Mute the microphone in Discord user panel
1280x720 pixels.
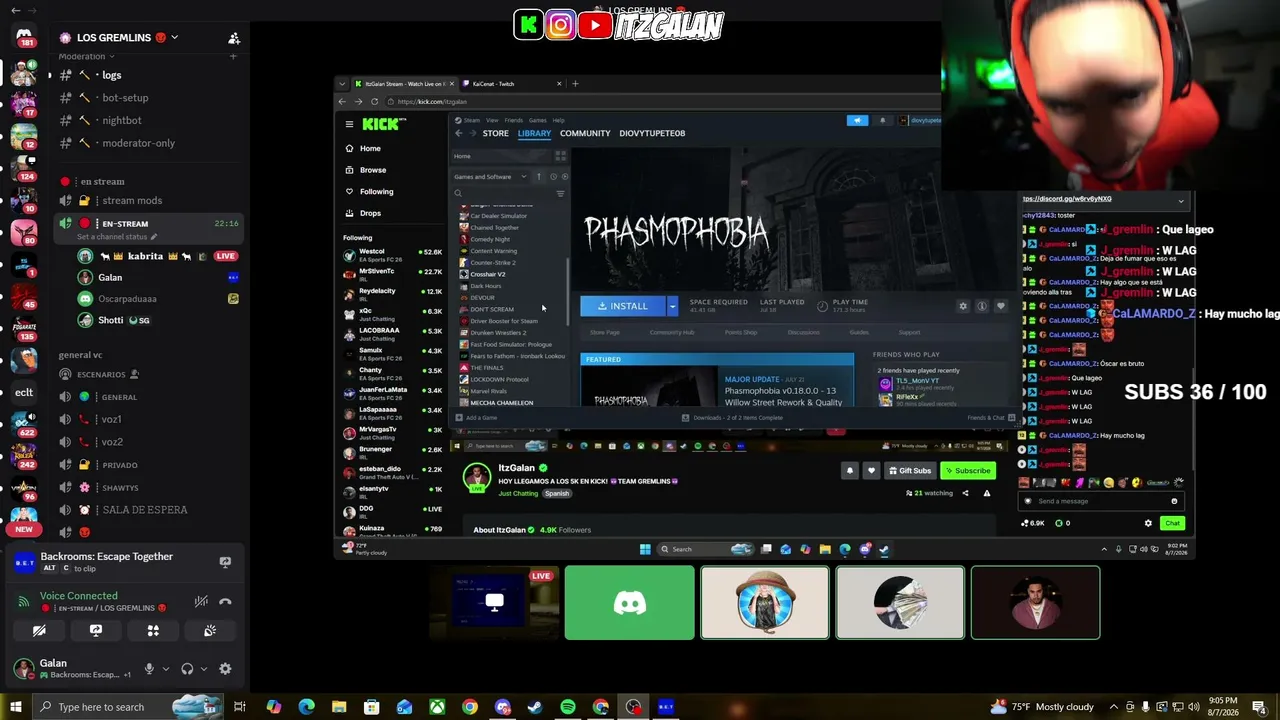coord(149,669)
